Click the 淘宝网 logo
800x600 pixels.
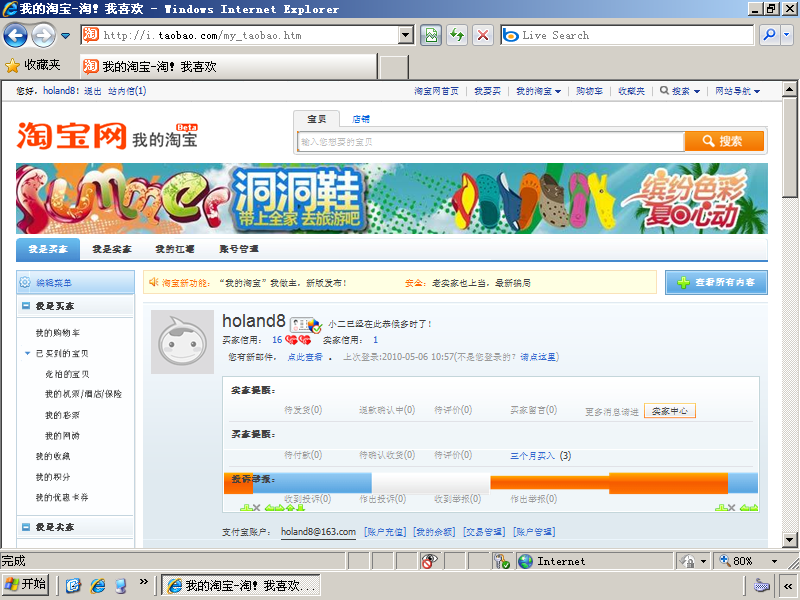[71, 136]
